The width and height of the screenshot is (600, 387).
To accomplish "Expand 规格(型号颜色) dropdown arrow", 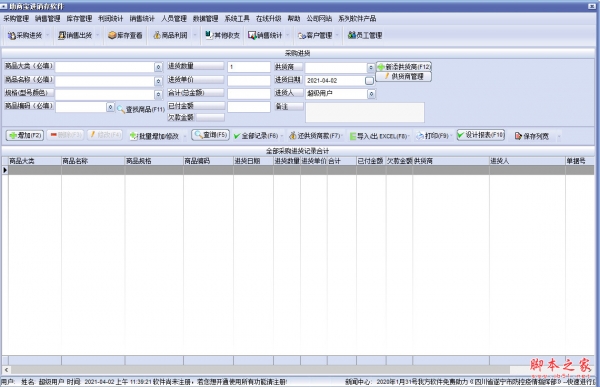I will pyautogui.click(x=158, y=94).
